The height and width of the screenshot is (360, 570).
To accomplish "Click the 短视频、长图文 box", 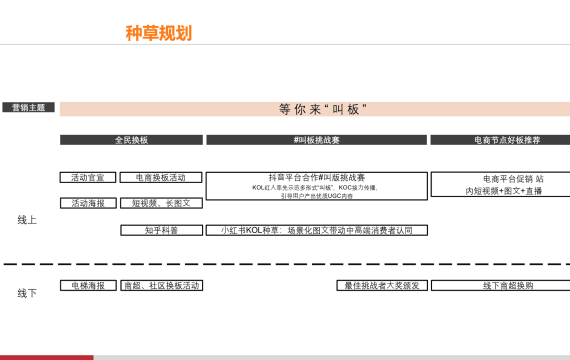I will coord(161,203).
